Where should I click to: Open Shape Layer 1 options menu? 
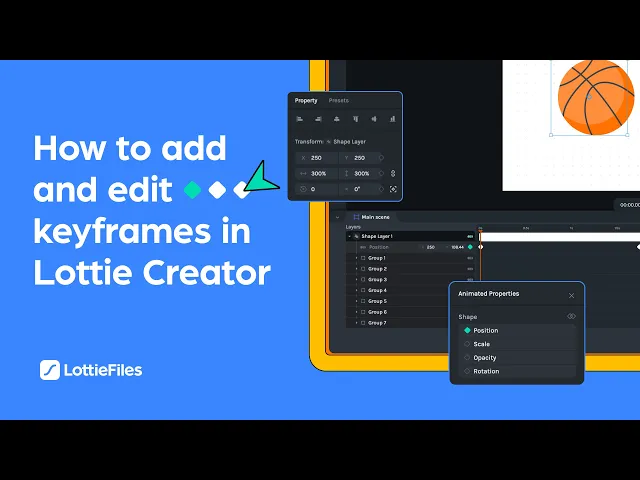coord(470,236)
